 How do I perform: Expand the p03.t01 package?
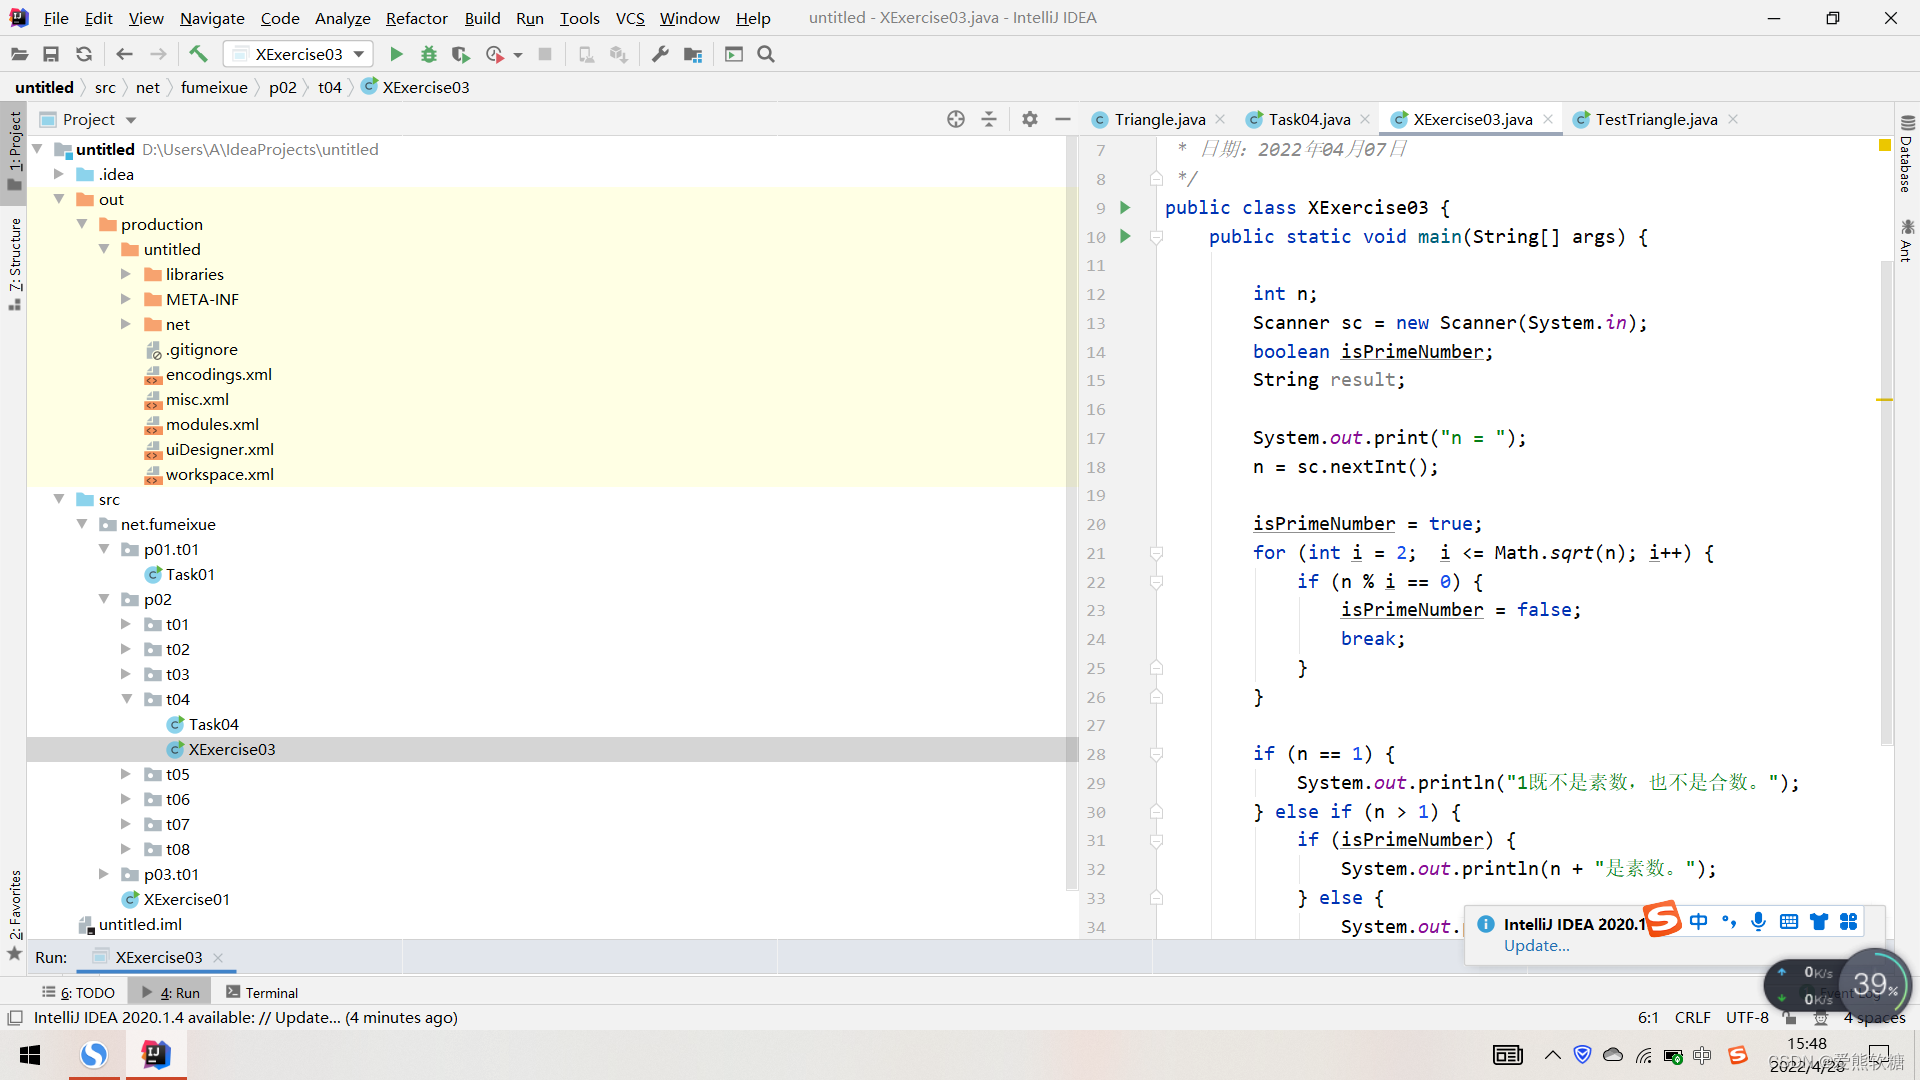[x=104, y=874]
